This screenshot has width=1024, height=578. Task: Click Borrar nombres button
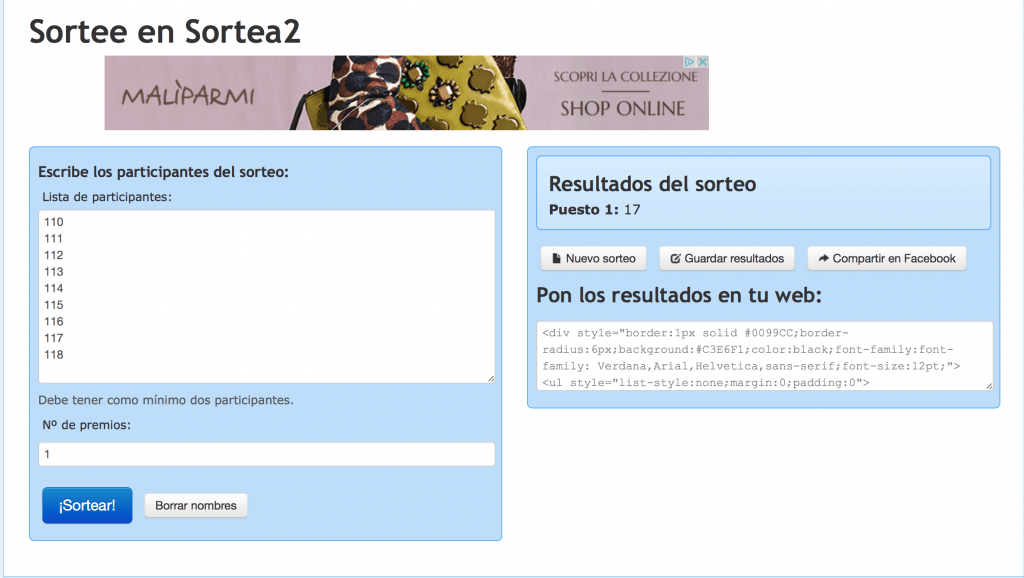[196, 506]
